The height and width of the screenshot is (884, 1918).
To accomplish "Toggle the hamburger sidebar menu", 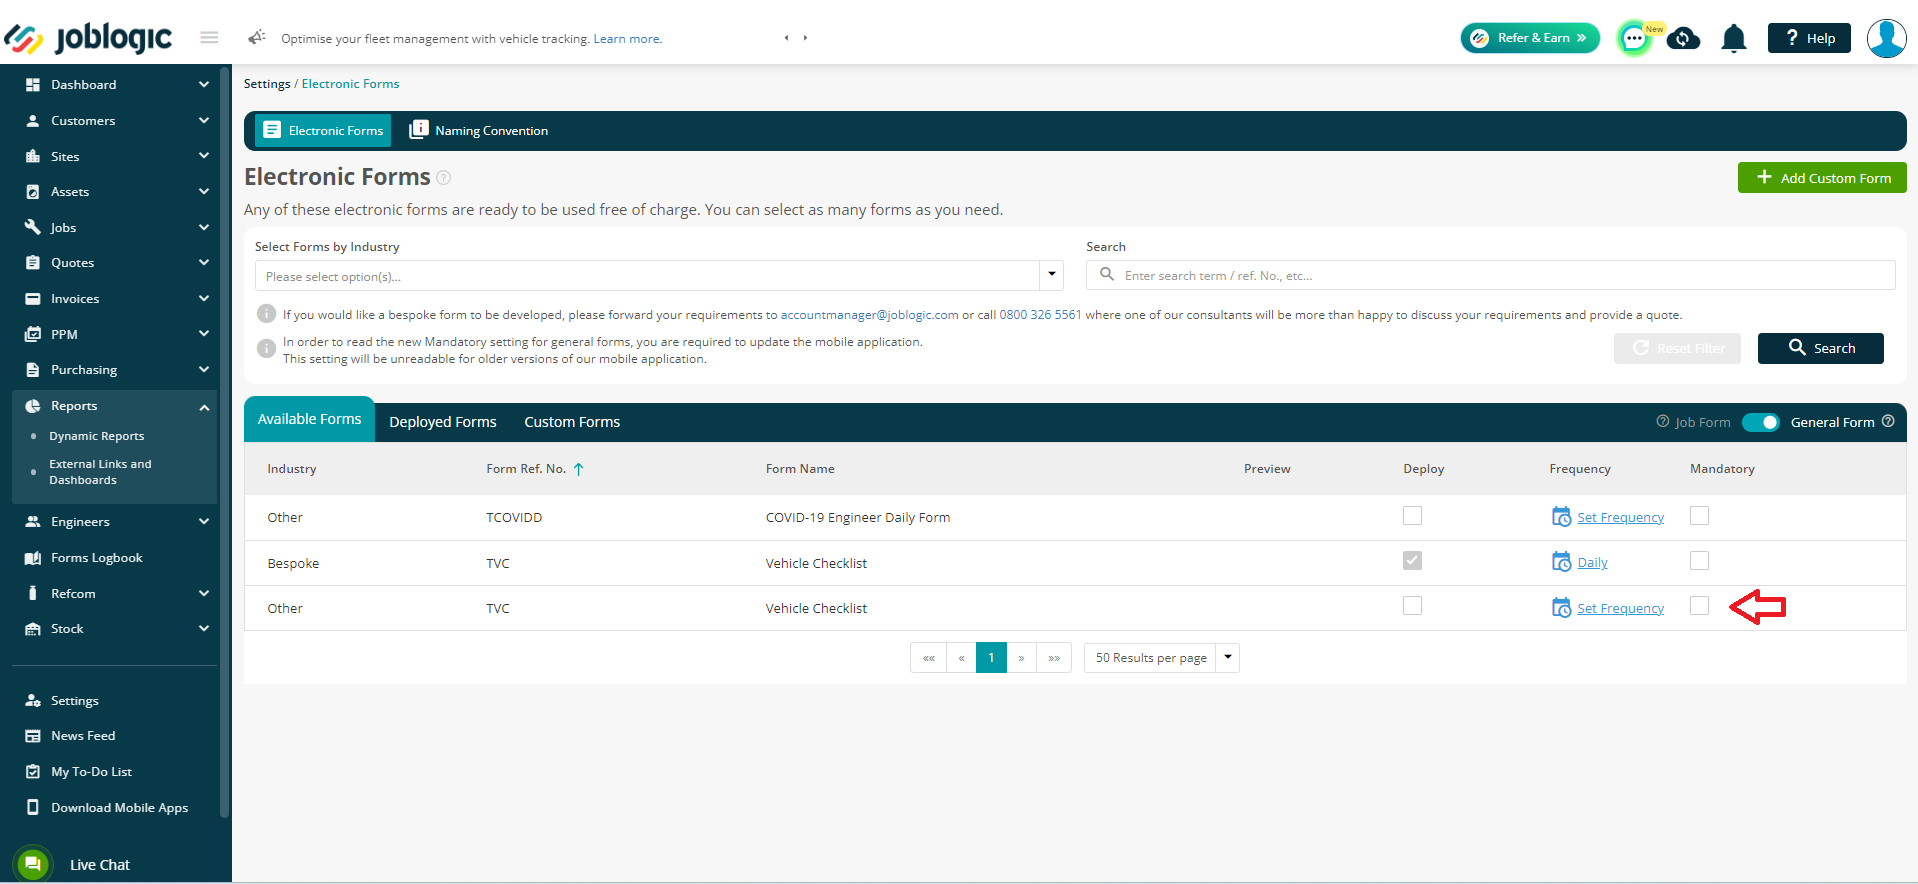I will (209, 38).
